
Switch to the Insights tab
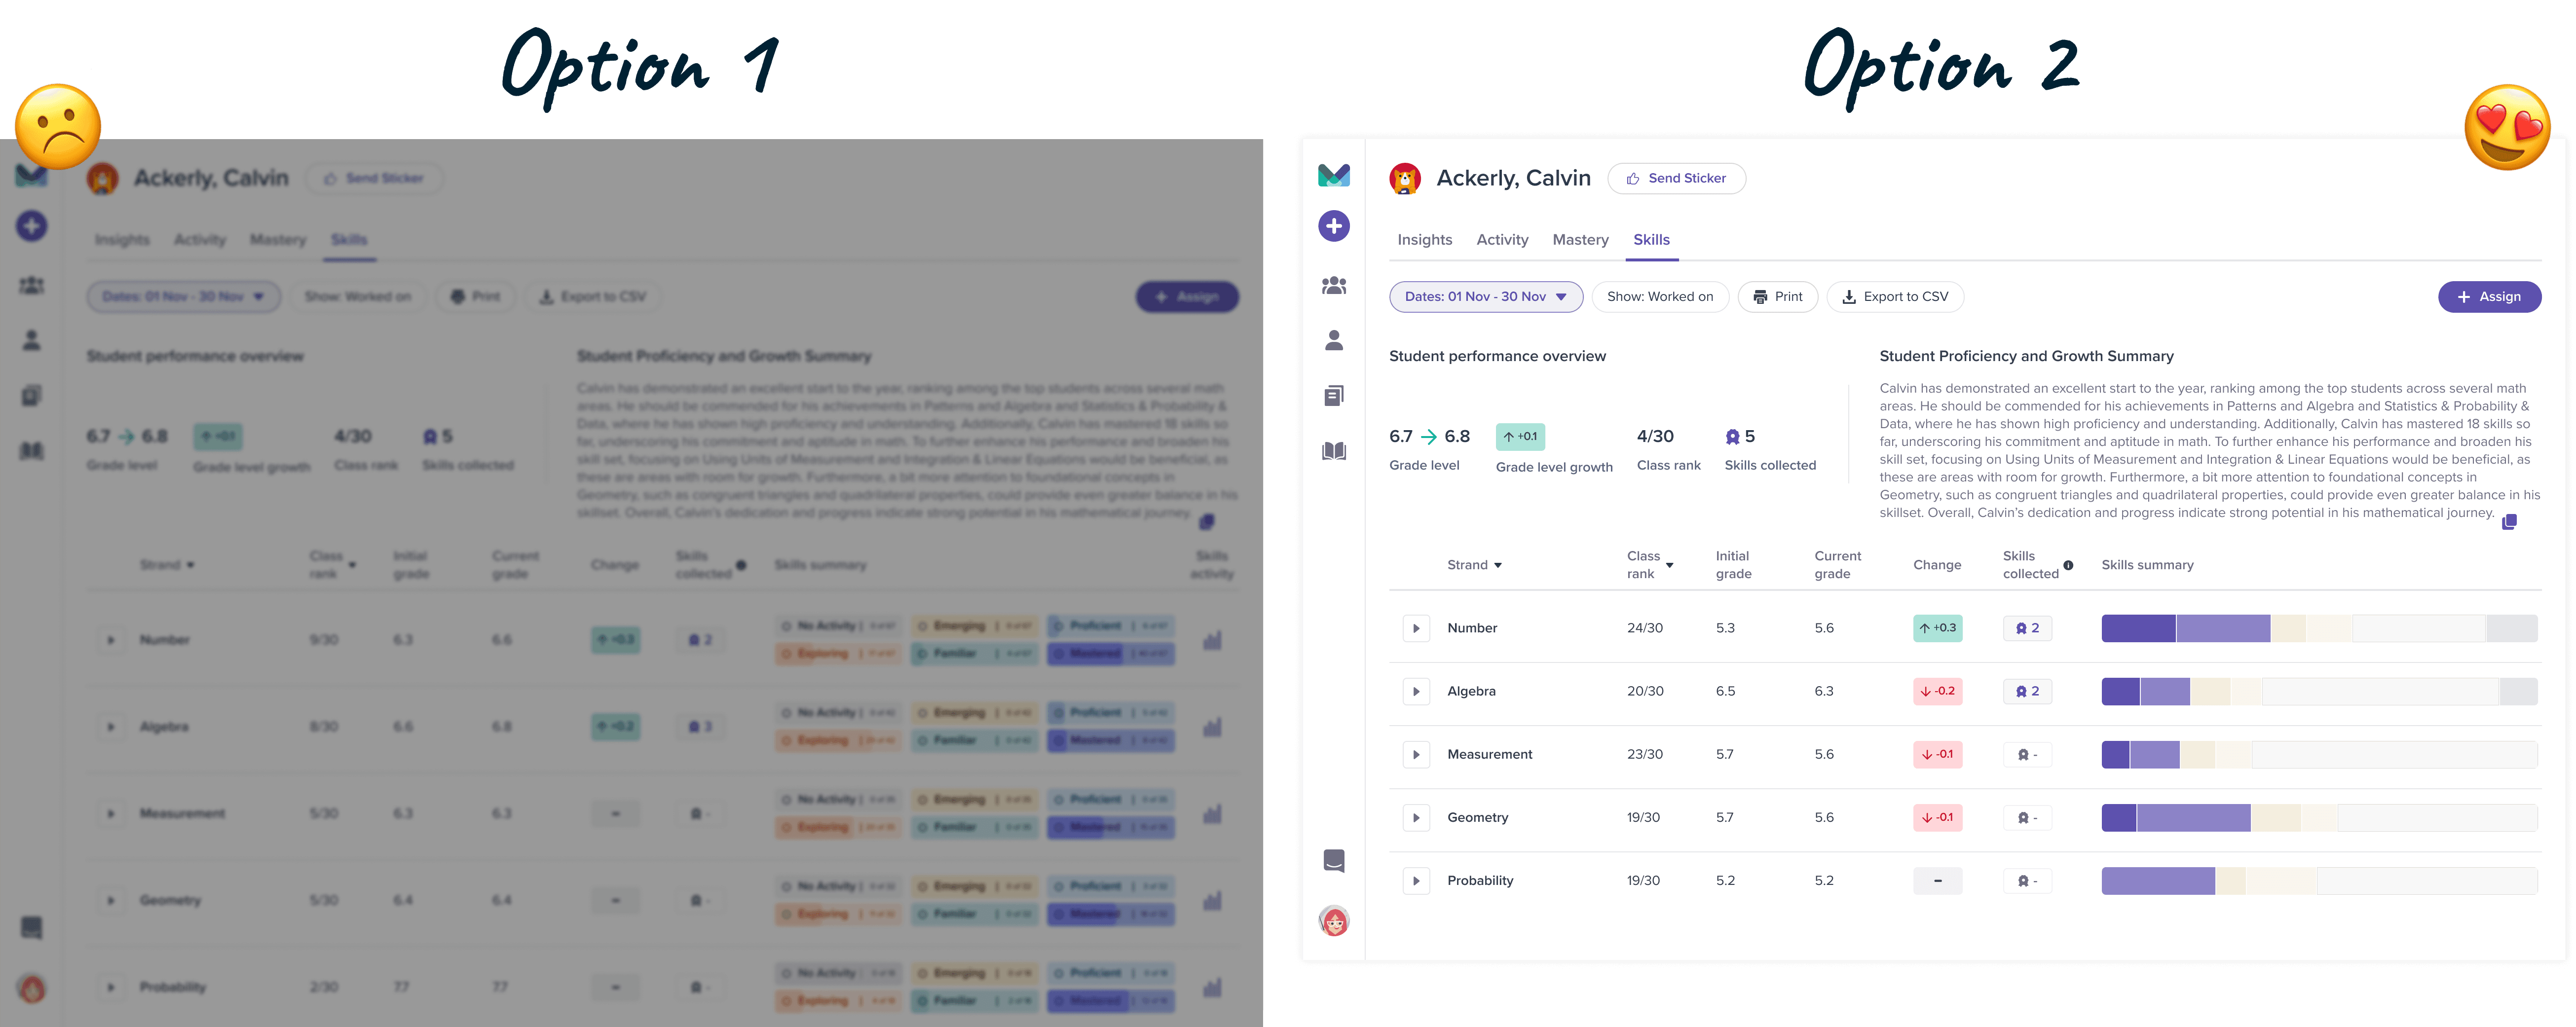click(x=1424, y=240)
